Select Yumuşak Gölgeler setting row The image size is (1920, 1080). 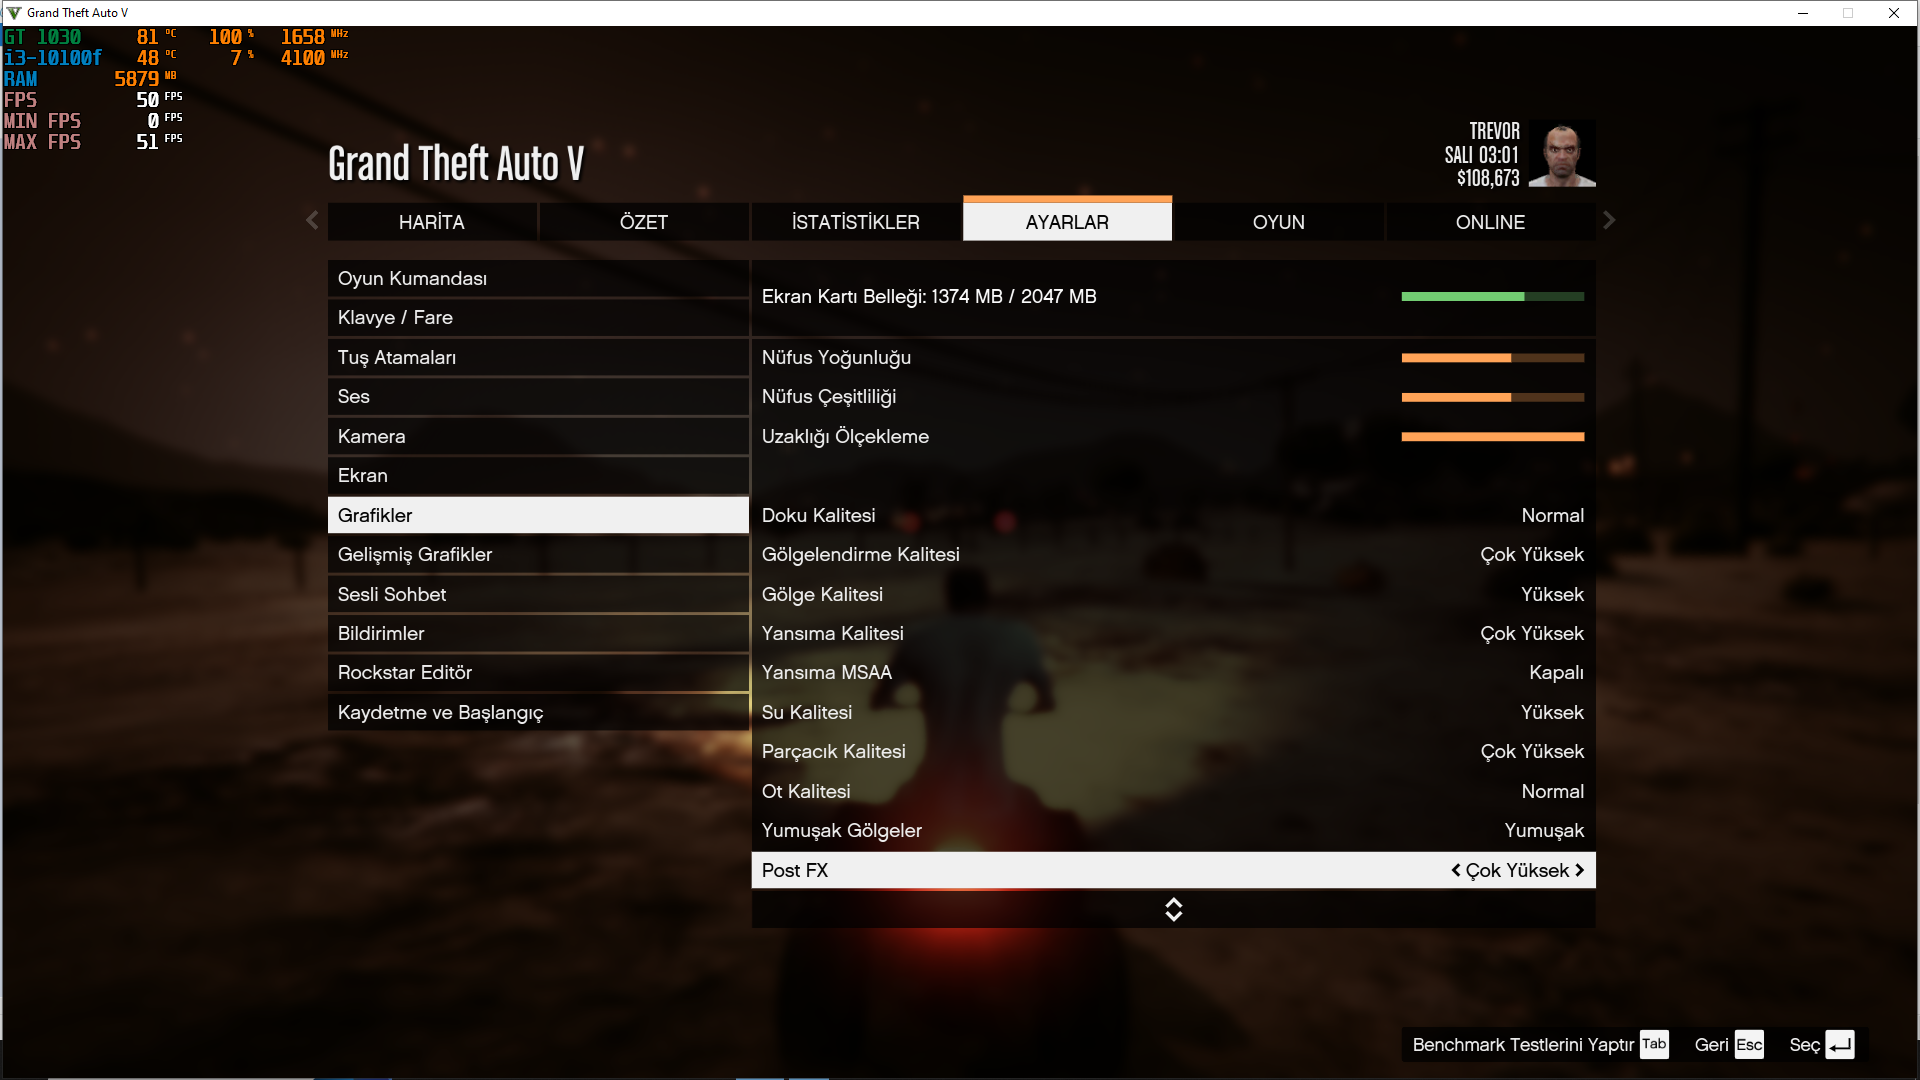coord(1172,831)
